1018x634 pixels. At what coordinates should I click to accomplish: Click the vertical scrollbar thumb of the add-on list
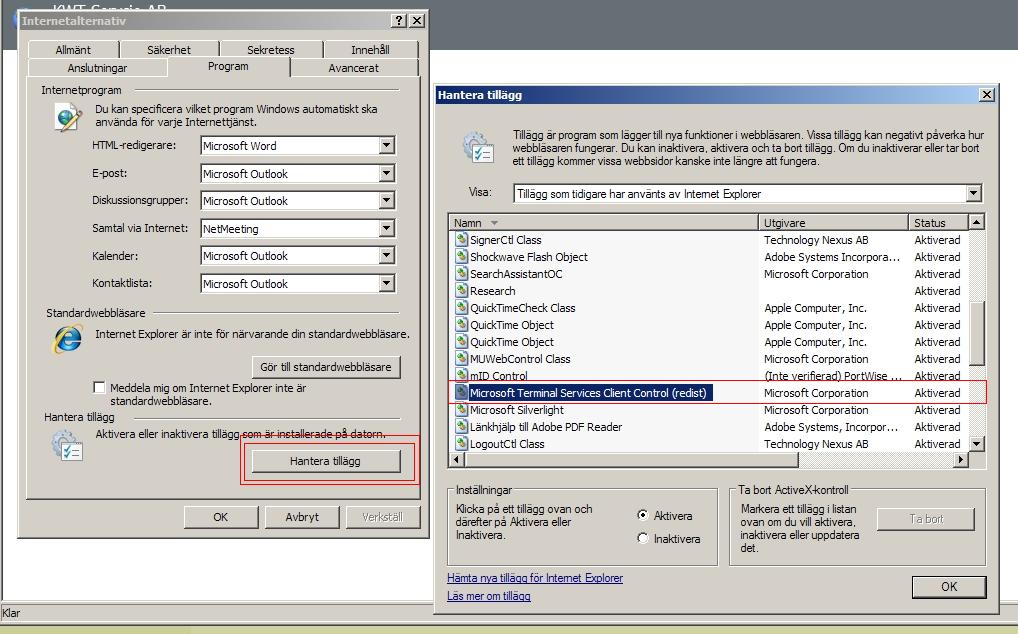pyautogui.click(x=976, y=333)
